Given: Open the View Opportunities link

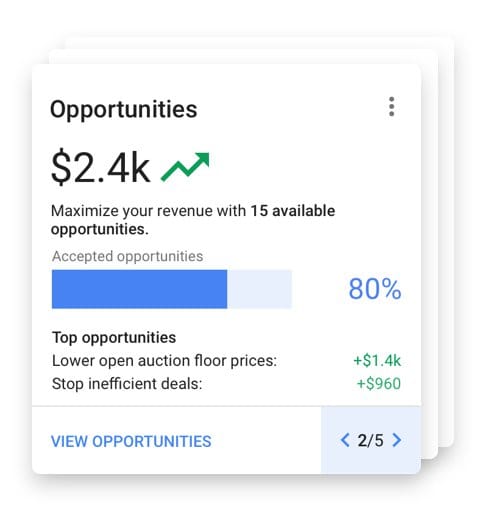Looking at the screenshot, I should click(131, 441).
